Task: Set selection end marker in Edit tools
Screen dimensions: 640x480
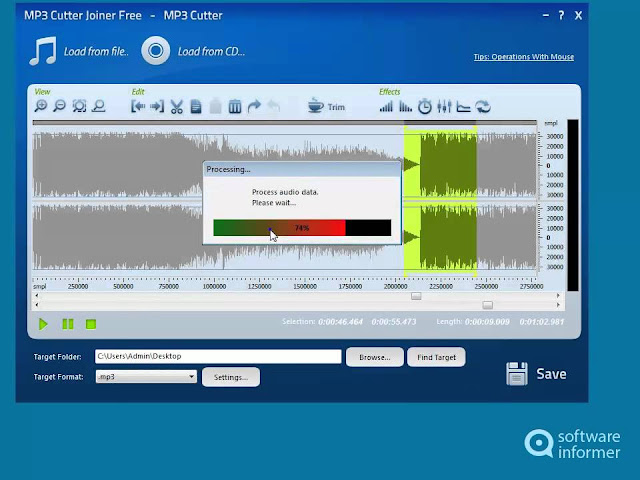Action: tap(157, 107)
